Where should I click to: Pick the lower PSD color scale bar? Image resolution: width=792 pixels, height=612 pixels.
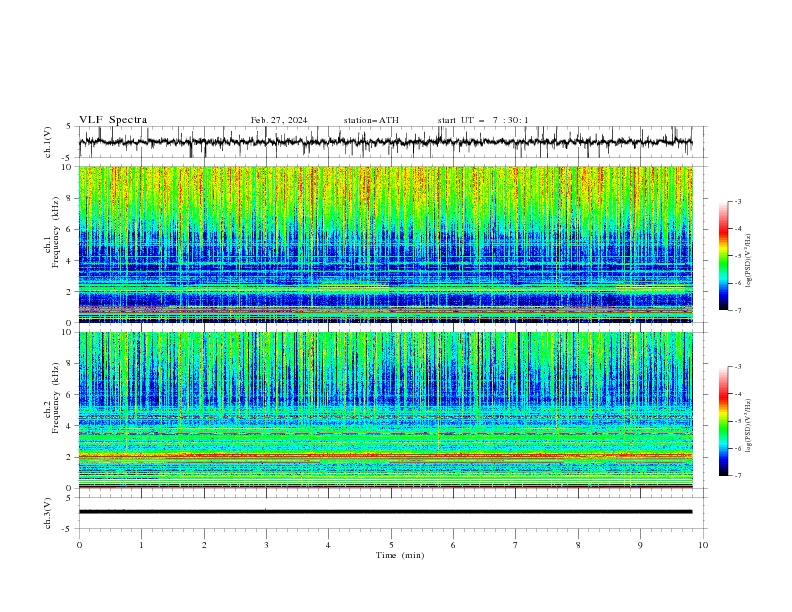[723, 421]
